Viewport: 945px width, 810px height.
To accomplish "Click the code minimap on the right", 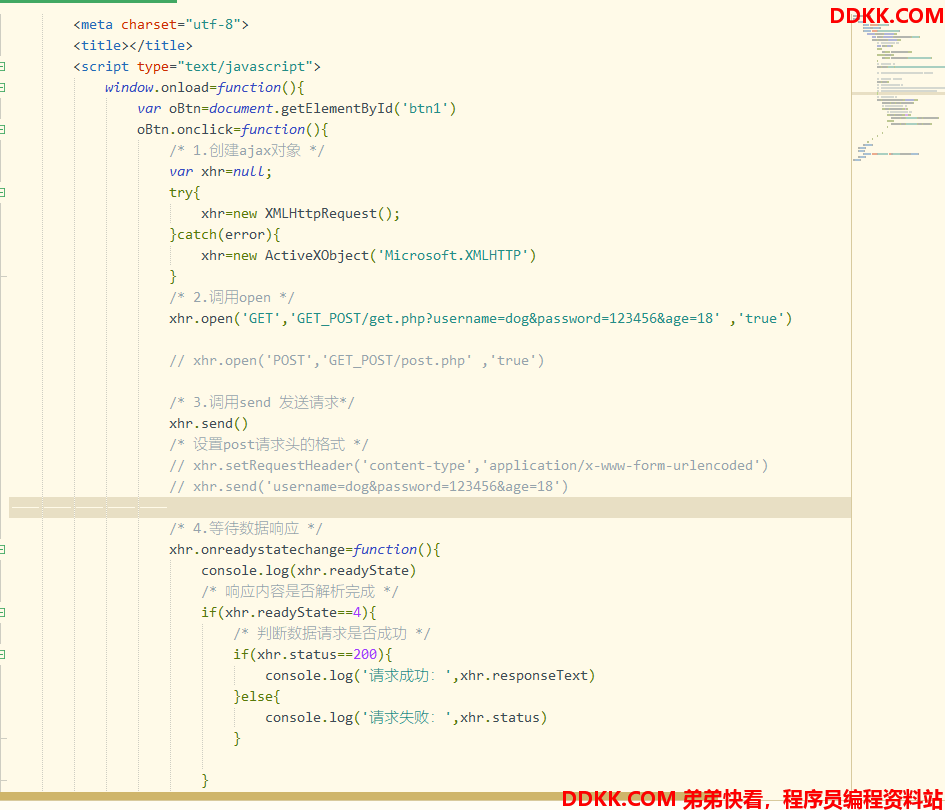I will (898, 90).
